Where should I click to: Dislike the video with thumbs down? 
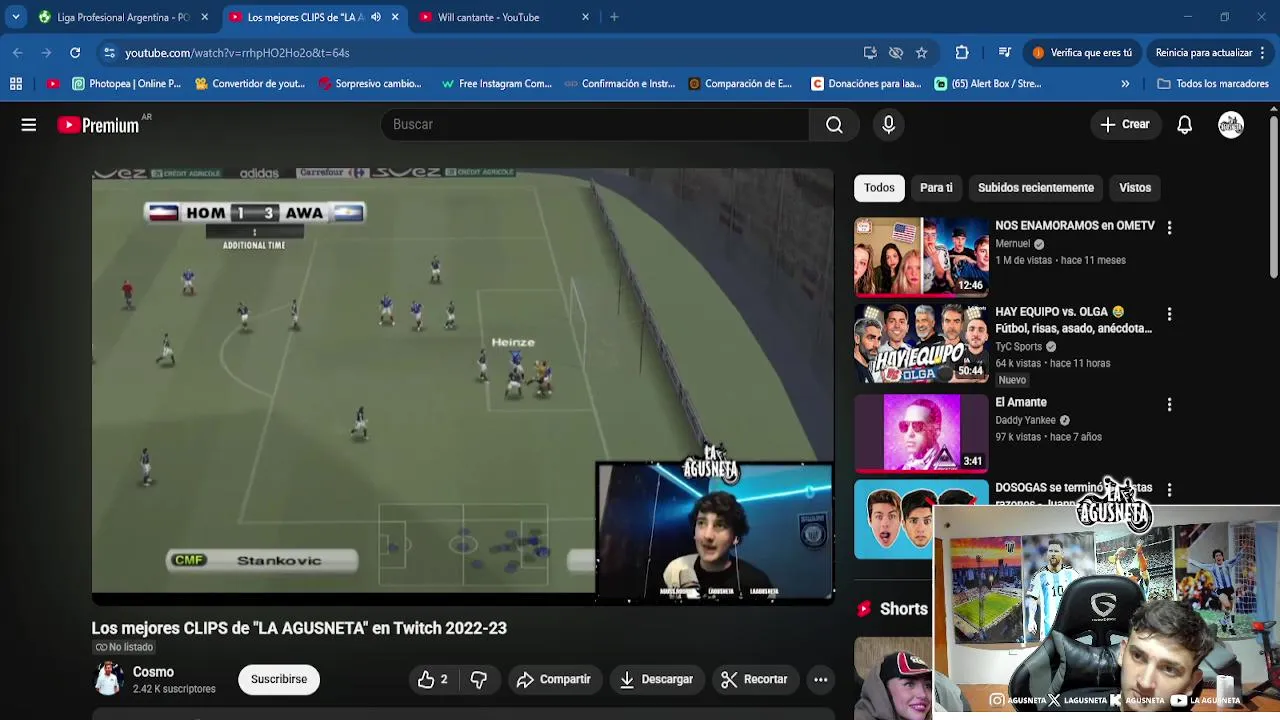479,679
